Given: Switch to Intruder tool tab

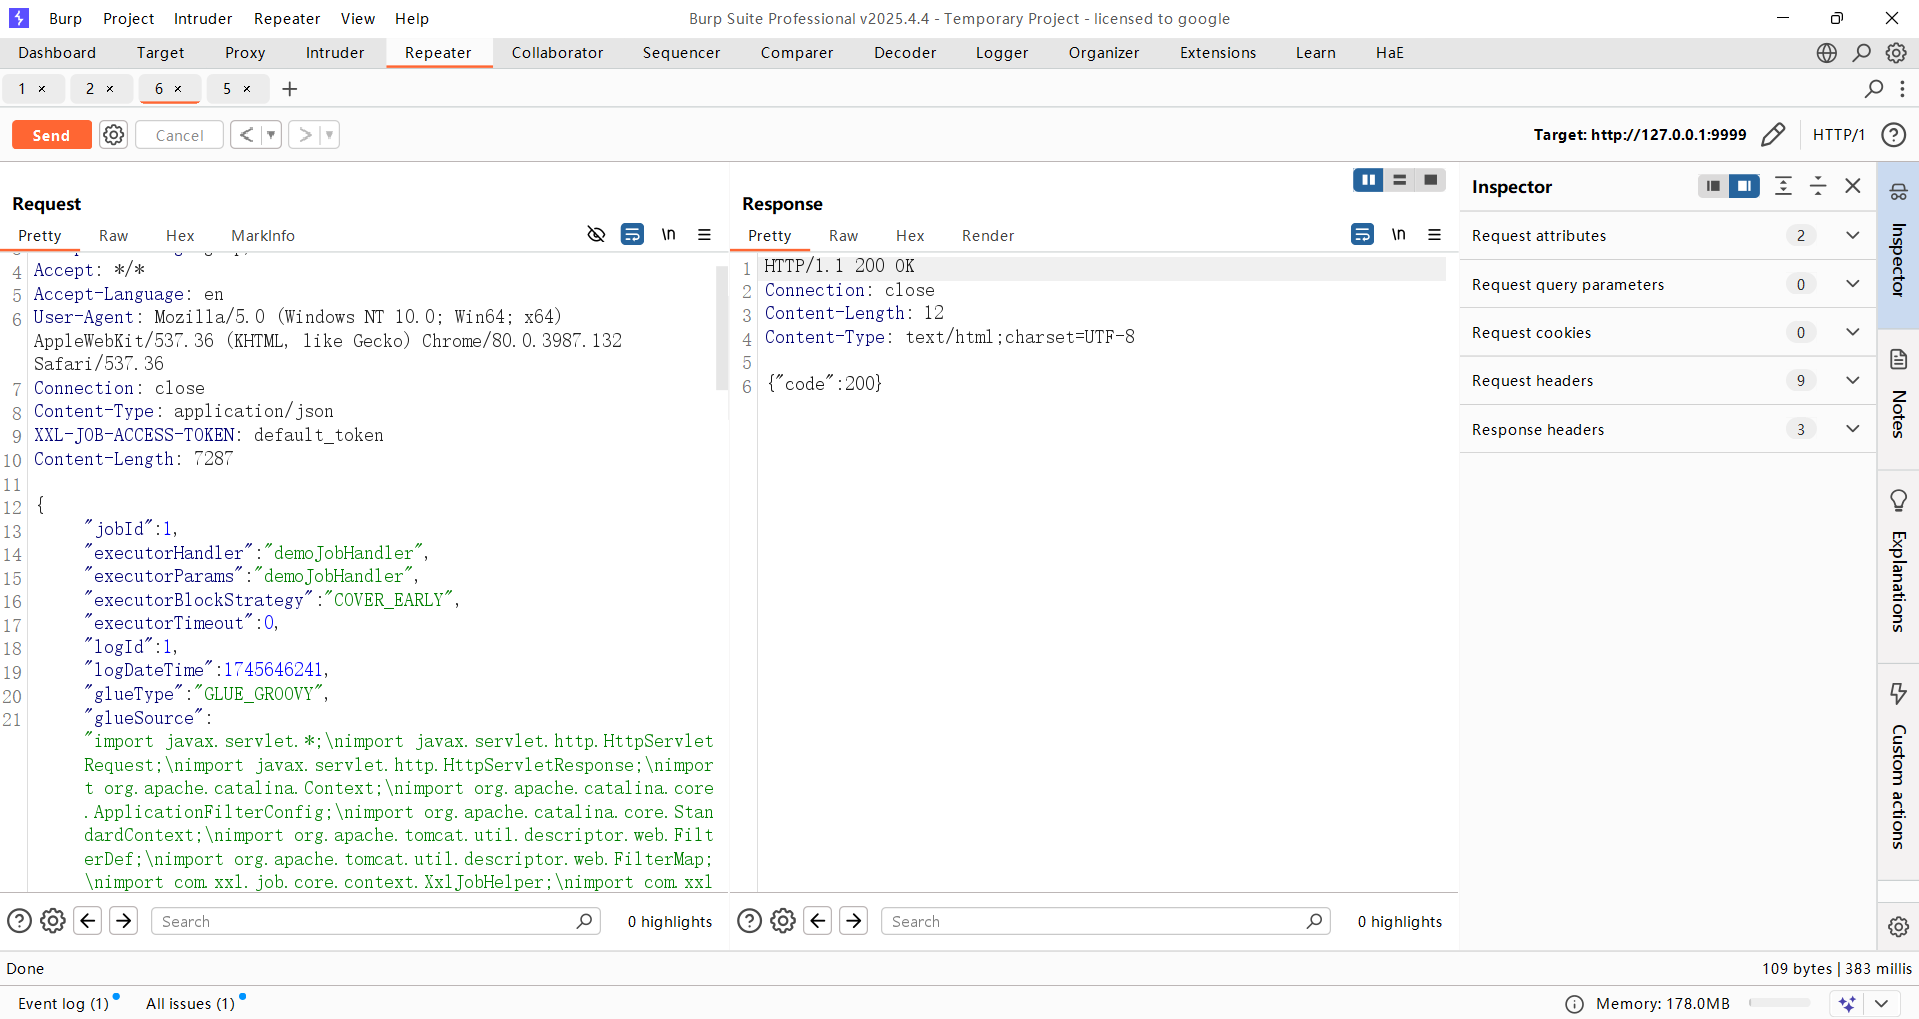Looking at the screenshot, I should click(335, 53).
